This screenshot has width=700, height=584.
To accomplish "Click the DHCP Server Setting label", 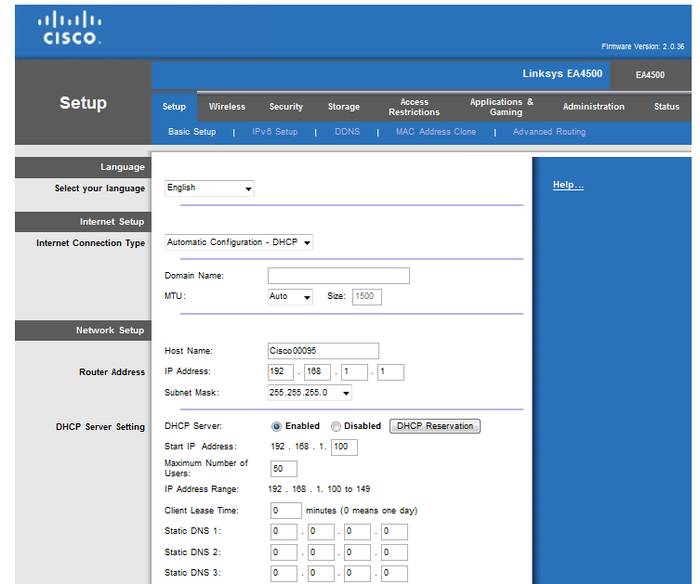I will pyautogui.click(x=100, y=427).
